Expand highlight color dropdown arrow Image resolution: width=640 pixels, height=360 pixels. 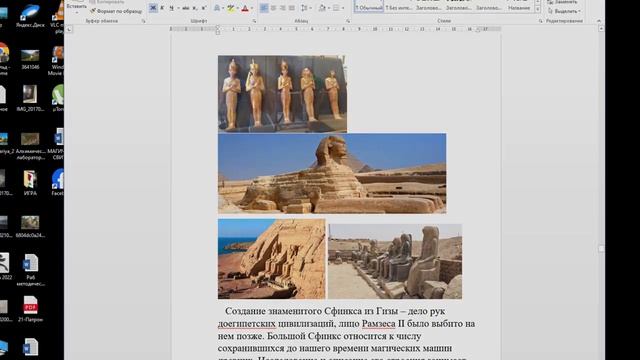(x=238, y=8)
